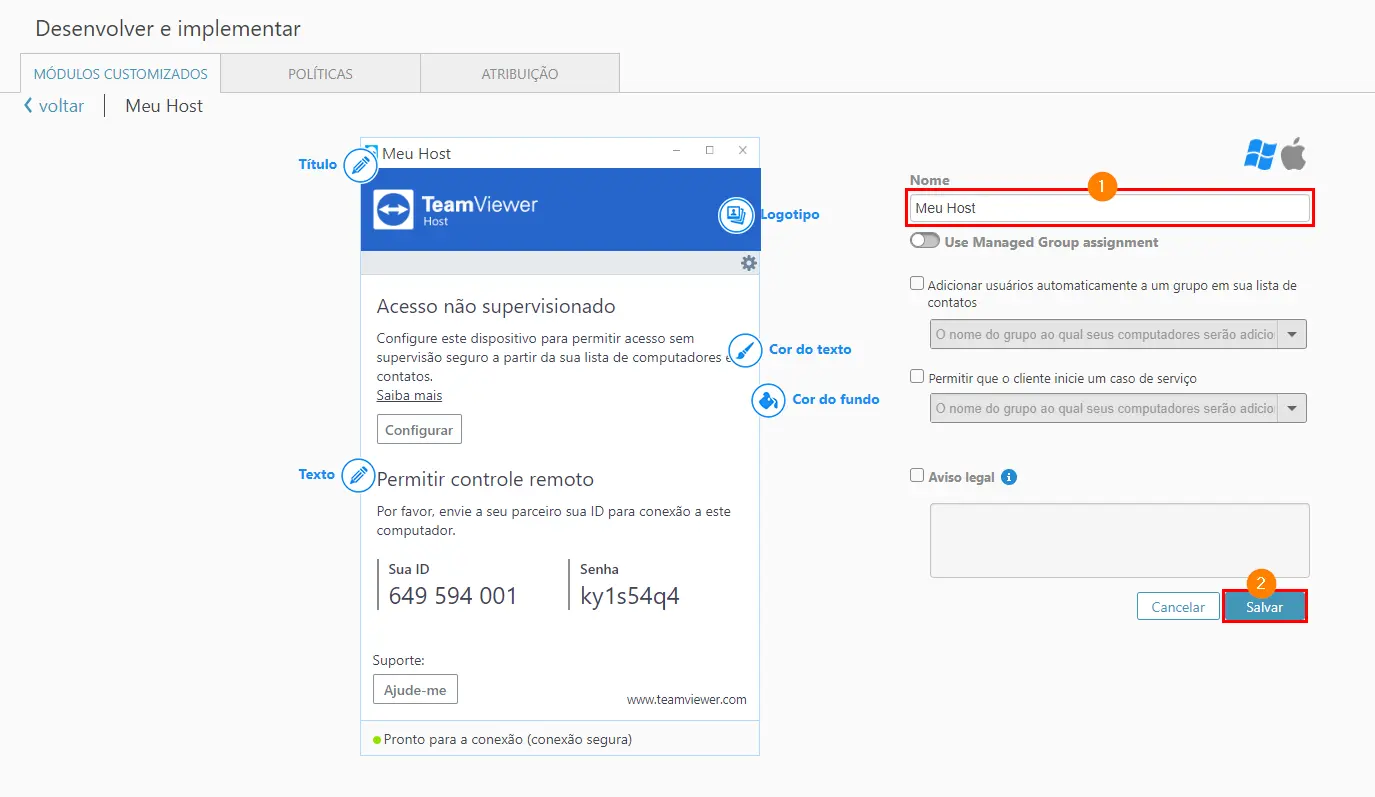
Task: Click the Texto pencil edit icon
Action: click(x=358, y=475)
